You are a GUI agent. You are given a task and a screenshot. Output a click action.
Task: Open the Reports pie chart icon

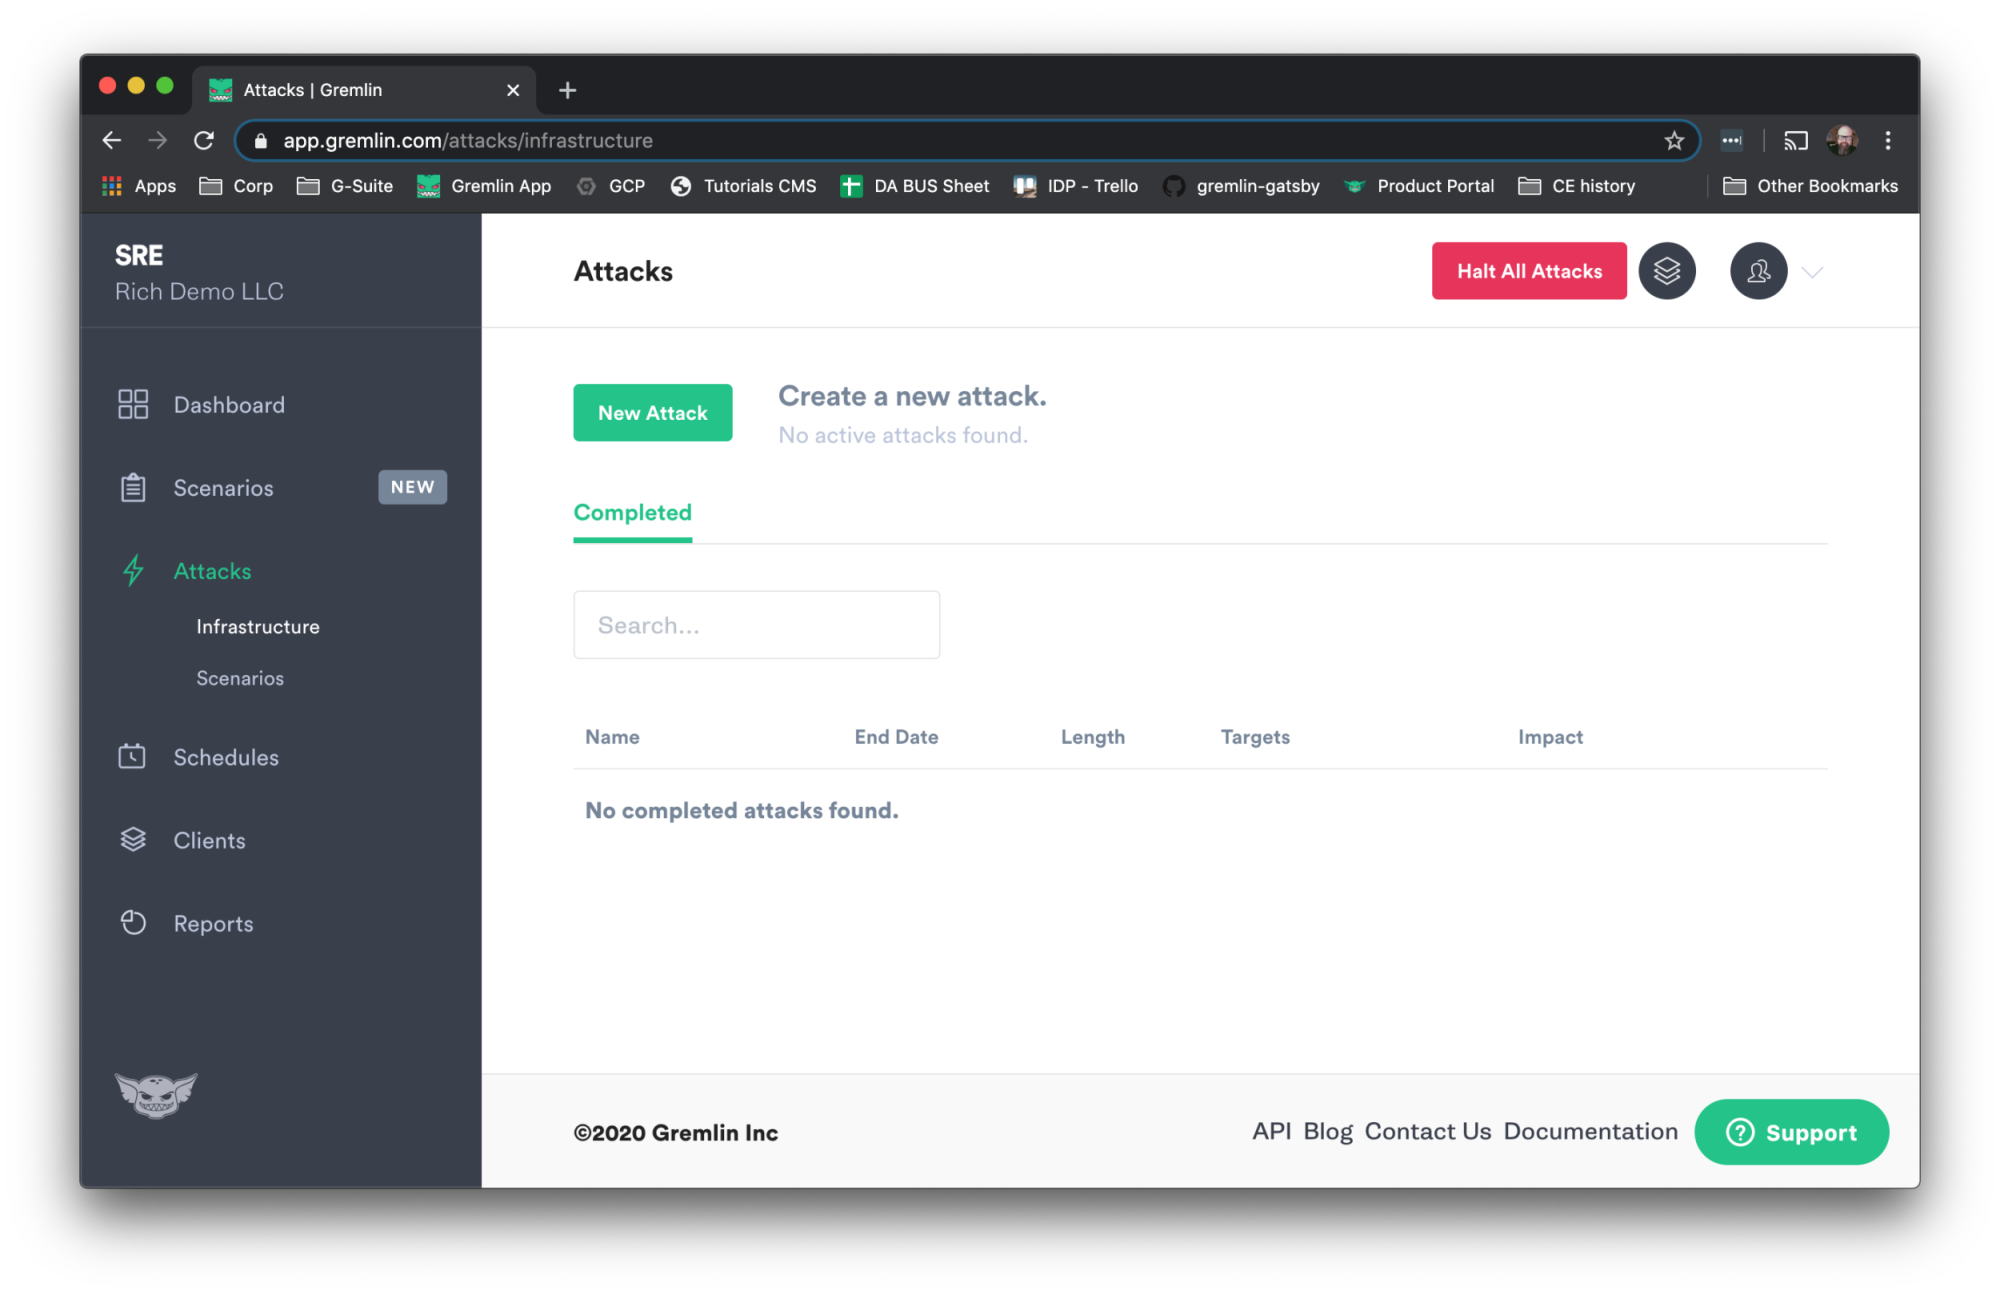pos(133,922)
